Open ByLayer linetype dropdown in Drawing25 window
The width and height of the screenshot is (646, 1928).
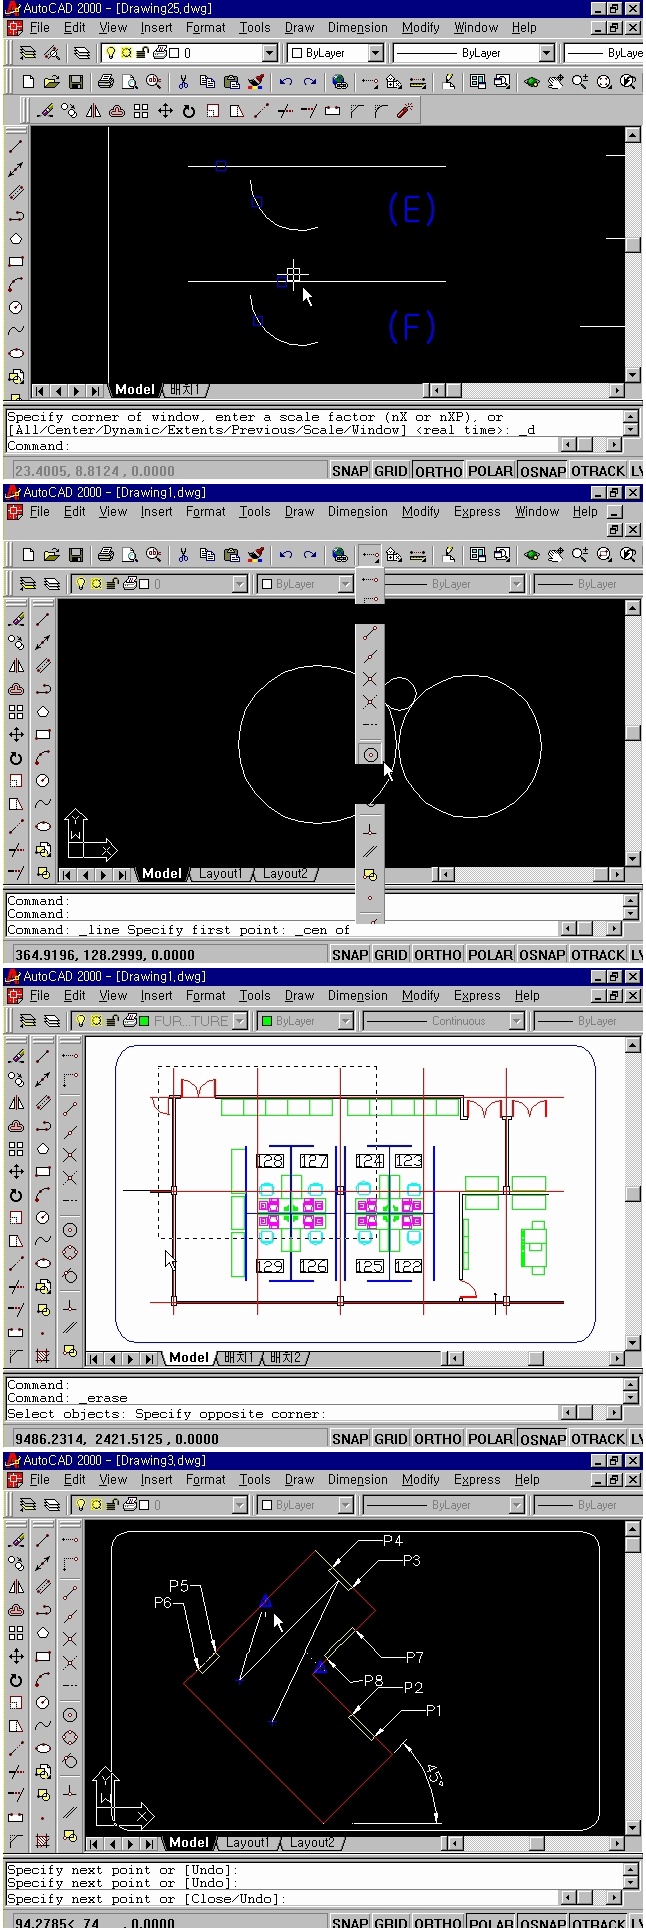(546, 53)
